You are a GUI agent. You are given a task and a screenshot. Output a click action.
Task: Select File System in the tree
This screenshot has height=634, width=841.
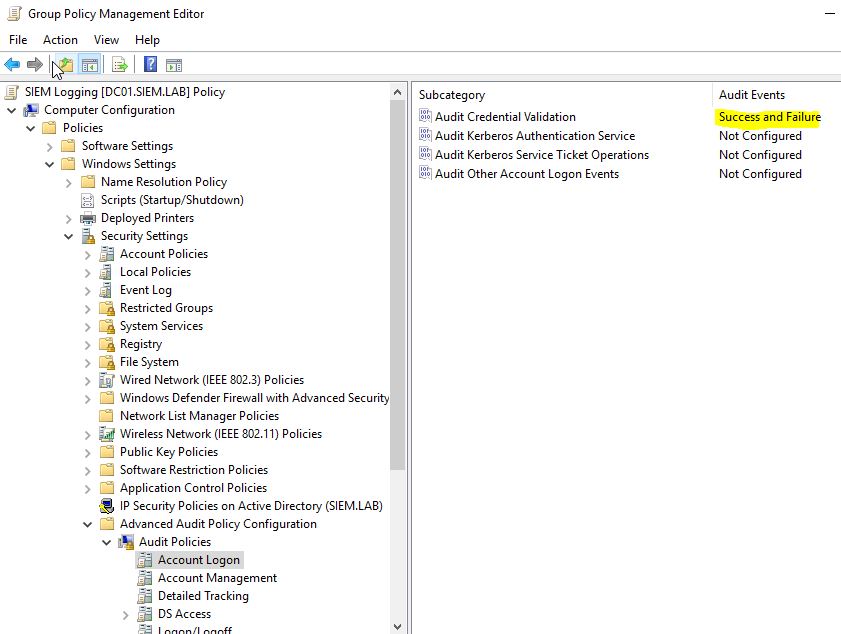coord(149,362)
